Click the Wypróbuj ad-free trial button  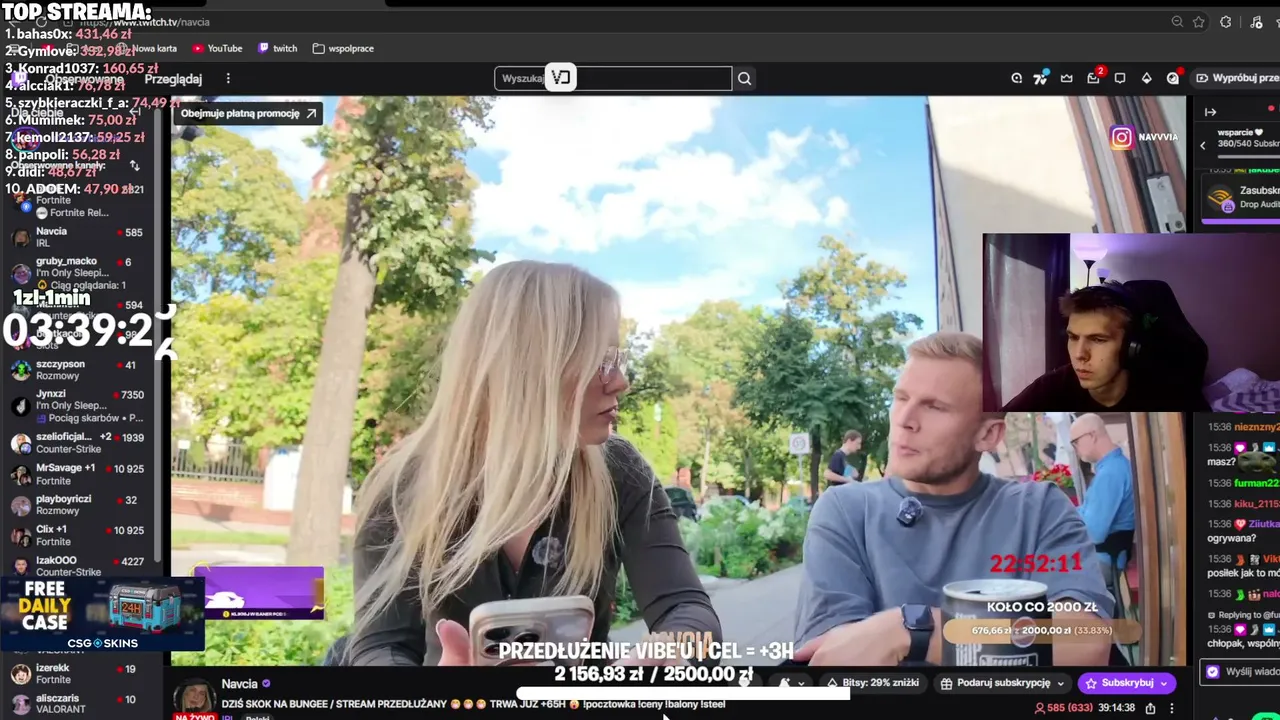pyautogui.click(x=1236, y=78)
